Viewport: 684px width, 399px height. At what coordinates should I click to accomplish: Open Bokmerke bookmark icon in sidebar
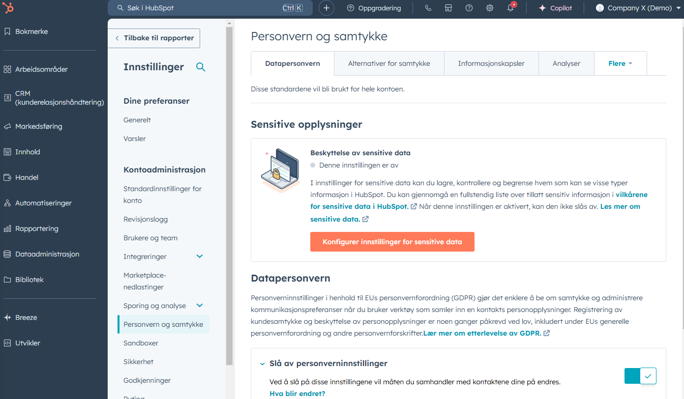coord(7,31)
